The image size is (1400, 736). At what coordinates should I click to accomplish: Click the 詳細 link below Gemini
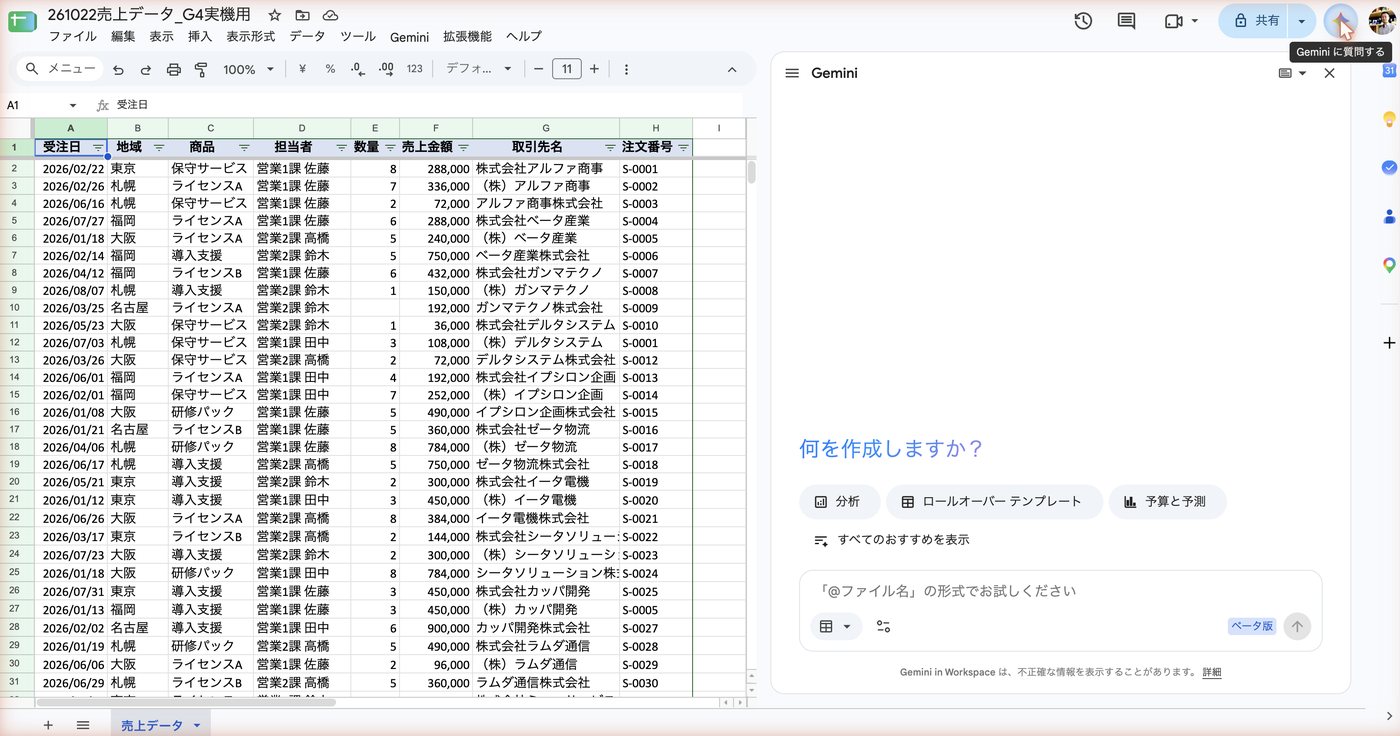click(1211, 672)
